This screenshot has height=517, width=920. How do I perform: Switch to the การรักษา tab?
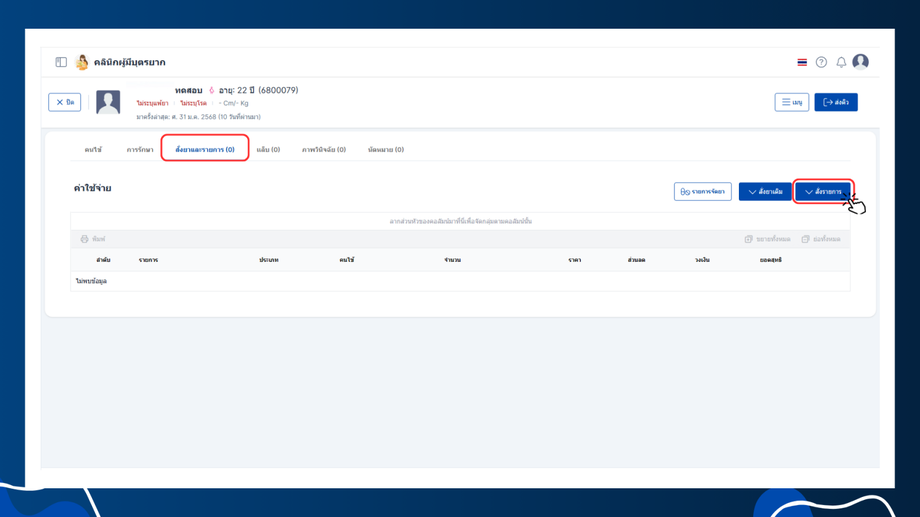140,150
